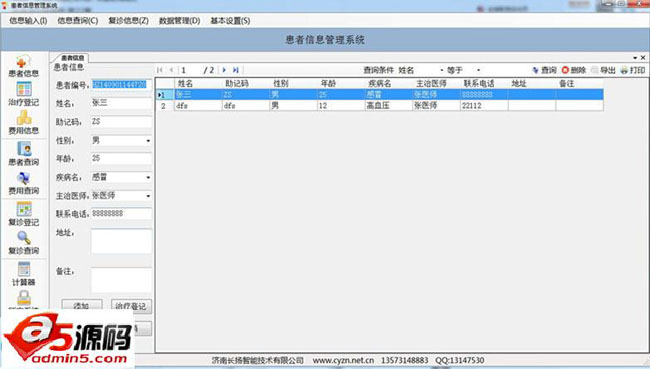The image size is (650, 369).
Task: Go to first record navigation icon
Action: [160, 70]
